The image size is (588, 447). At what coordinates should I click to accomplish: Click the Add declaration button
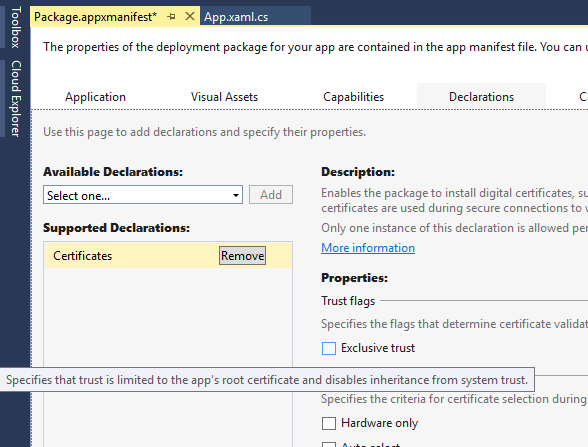pos(271,195)
